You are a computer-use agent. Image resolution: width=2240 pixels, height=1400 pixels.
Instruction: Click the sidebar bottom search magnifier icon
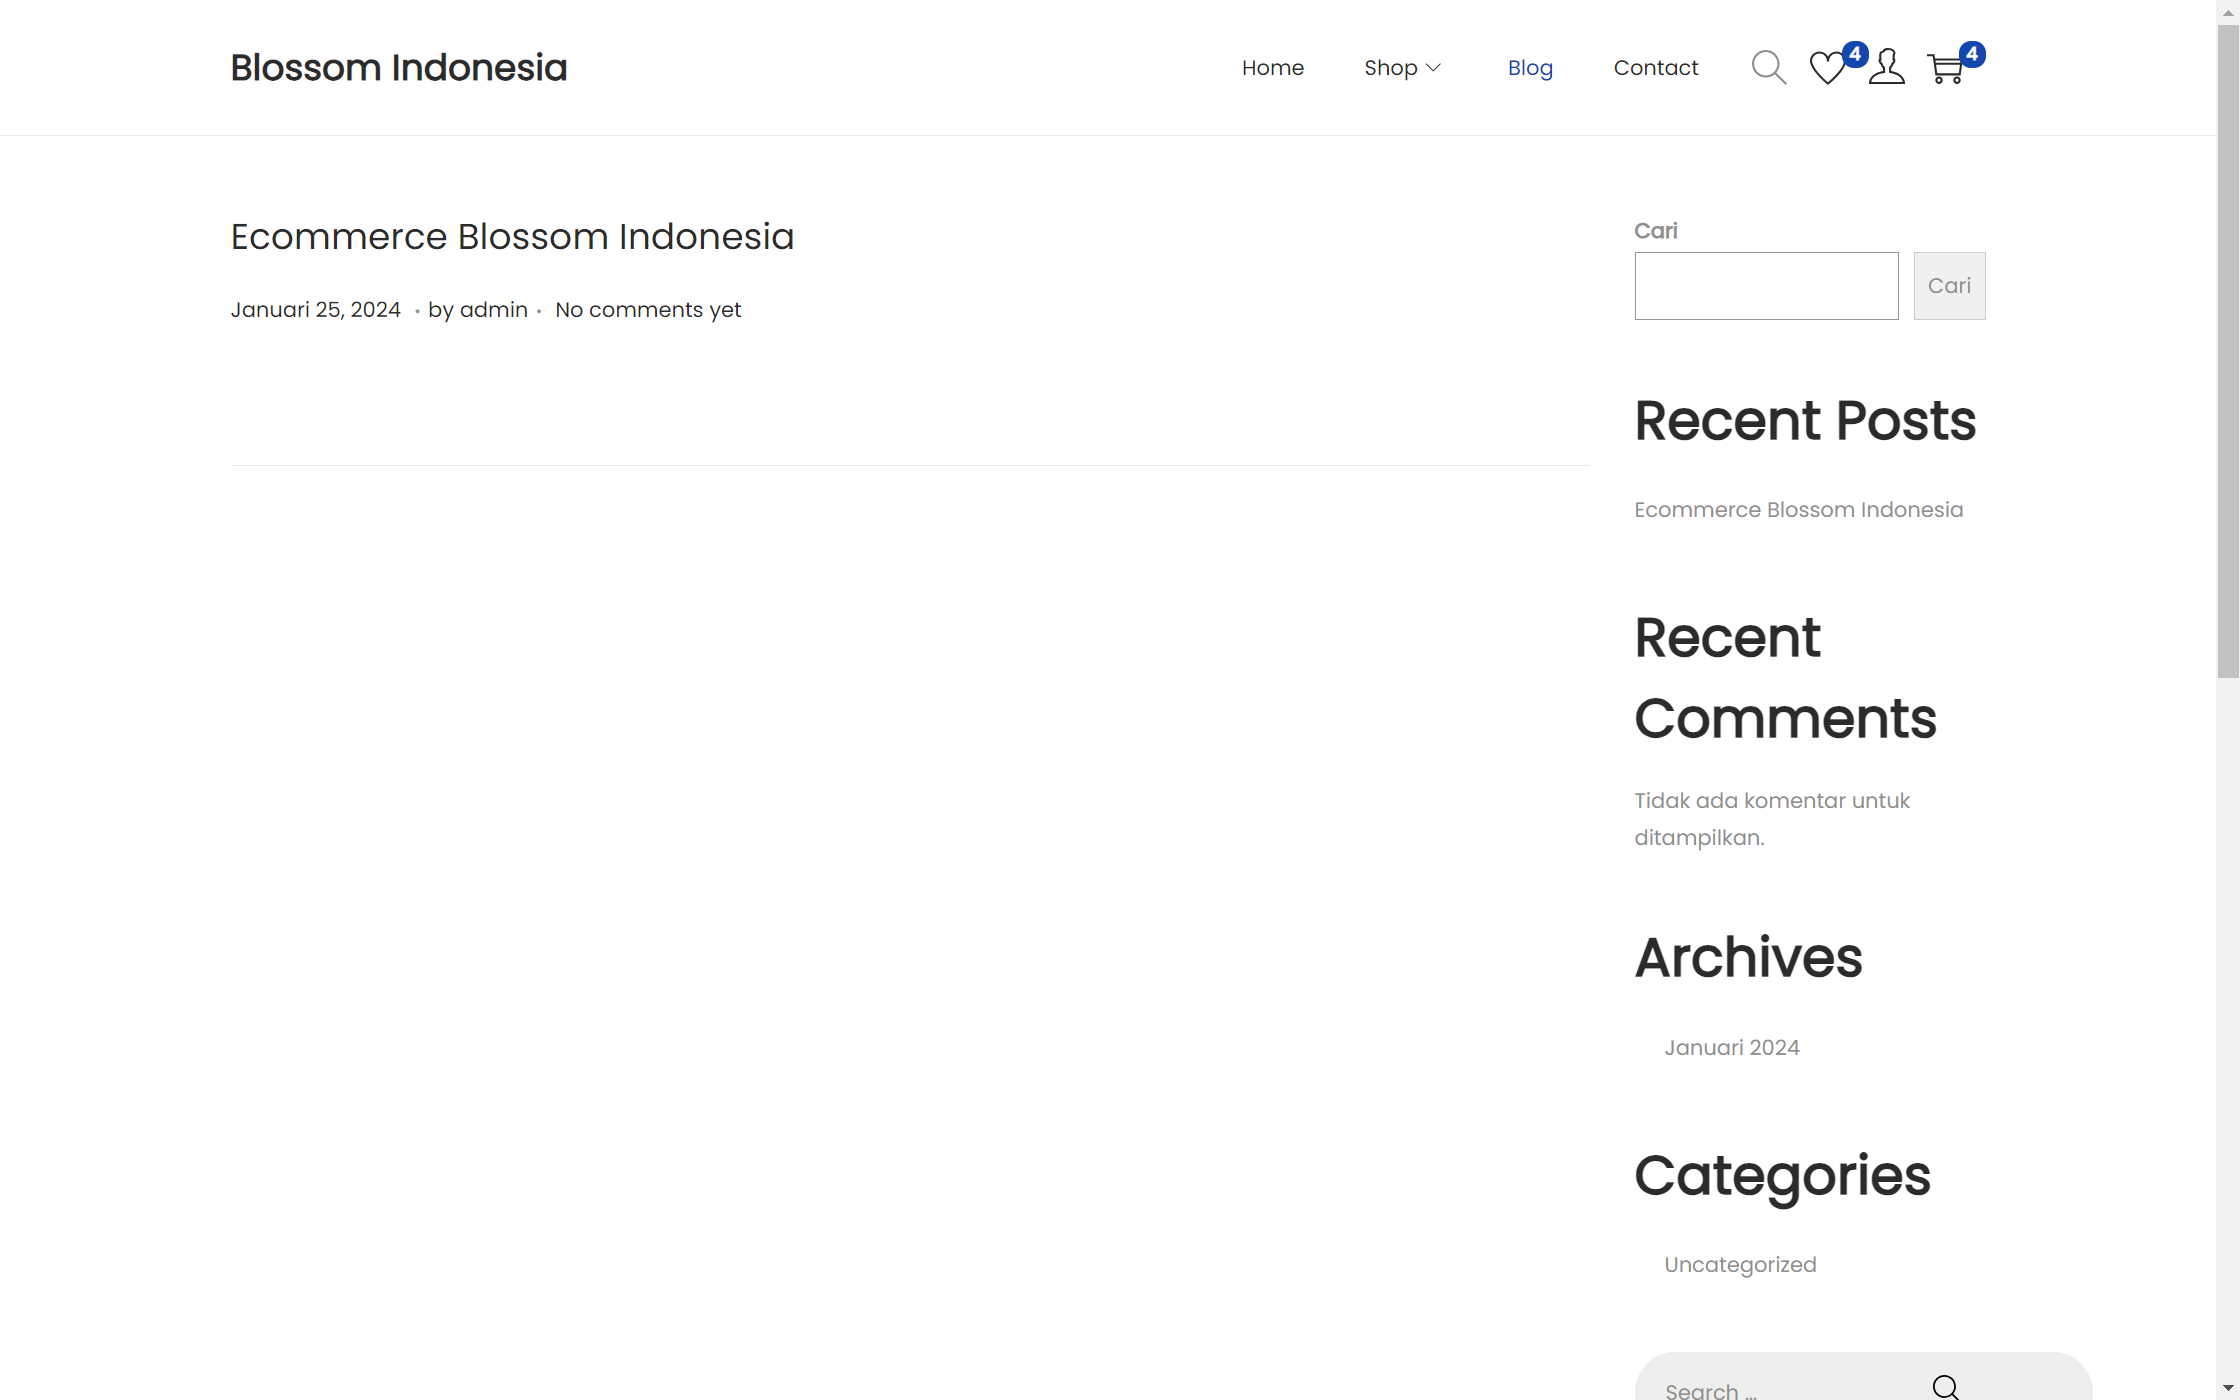(x=1945, y=1387)
